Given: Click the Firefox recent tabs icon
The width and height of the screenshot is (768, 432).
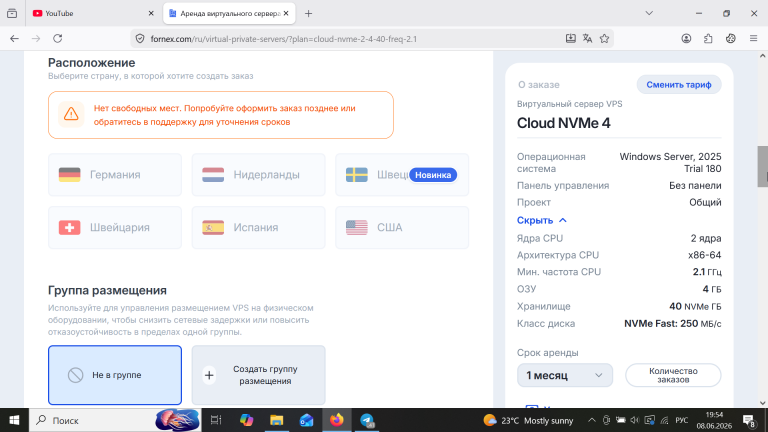Looking at the screenshot, I should [12, 13].
